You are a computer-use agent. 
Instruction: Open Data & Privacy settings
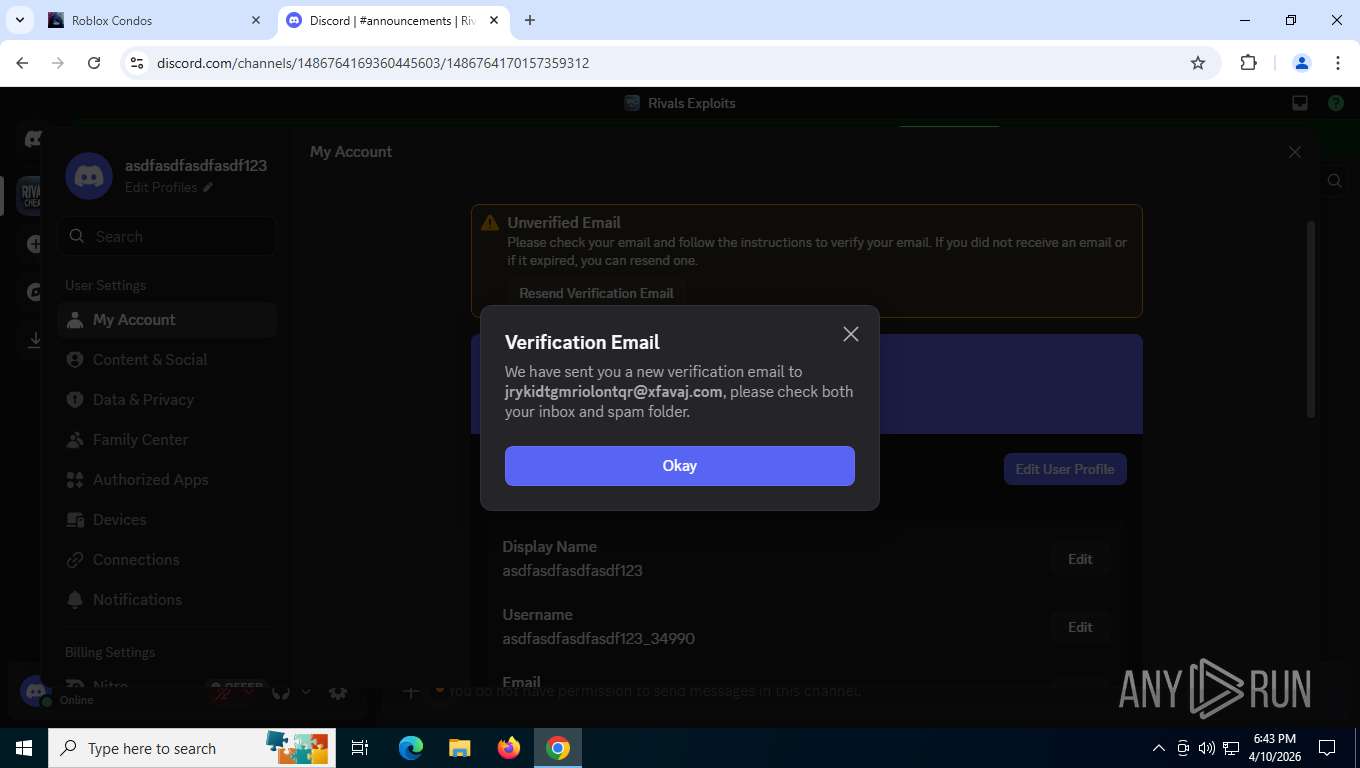[x=168, y=400]
